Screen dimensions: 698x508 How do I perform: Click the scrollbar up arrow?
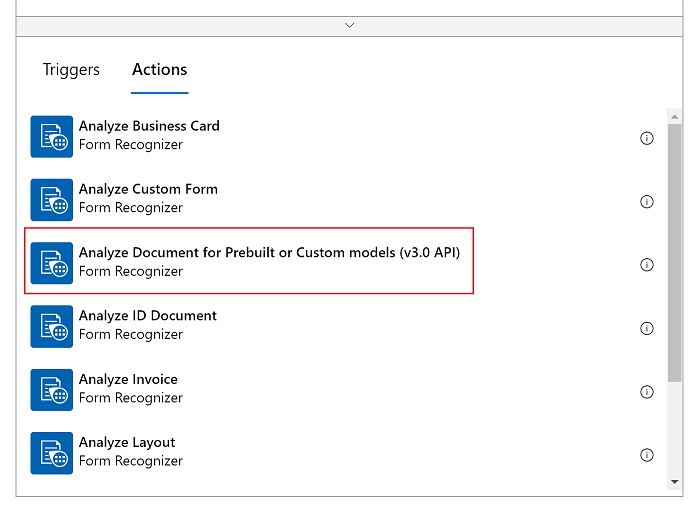(x=675, y=117)
